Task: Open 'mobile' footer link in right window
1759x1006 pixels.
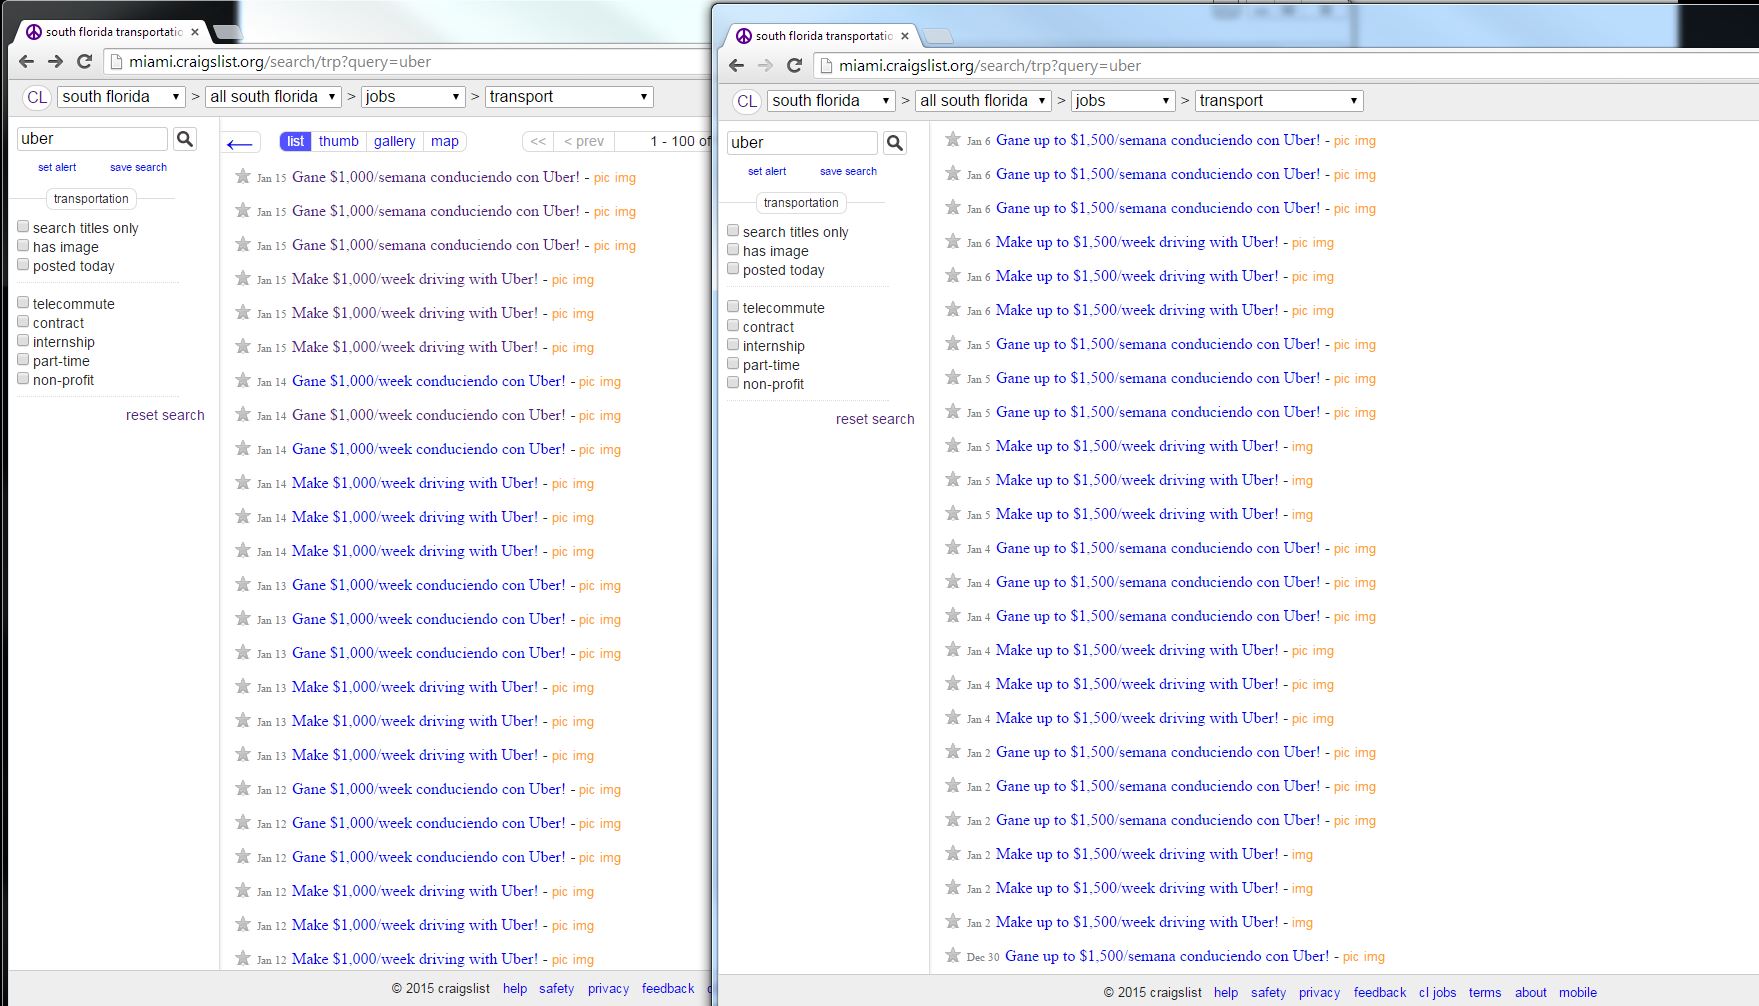Action: (1578, 993)
